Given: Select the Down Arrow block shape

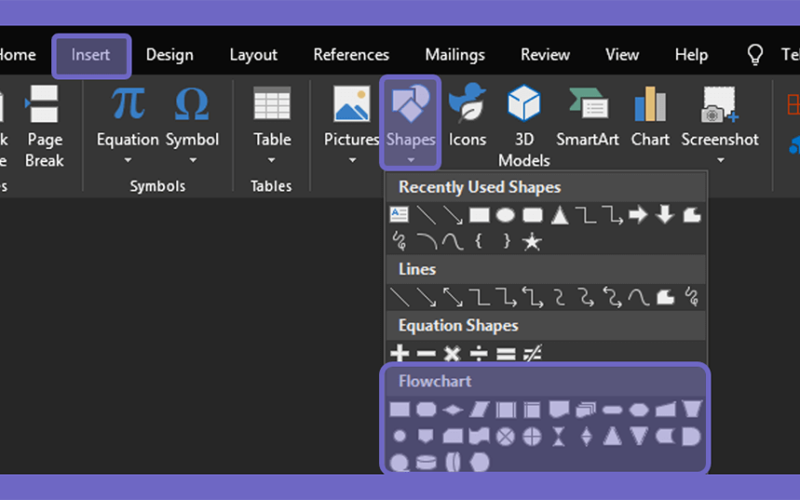Looking at the screenshot, I should [665, 215].
